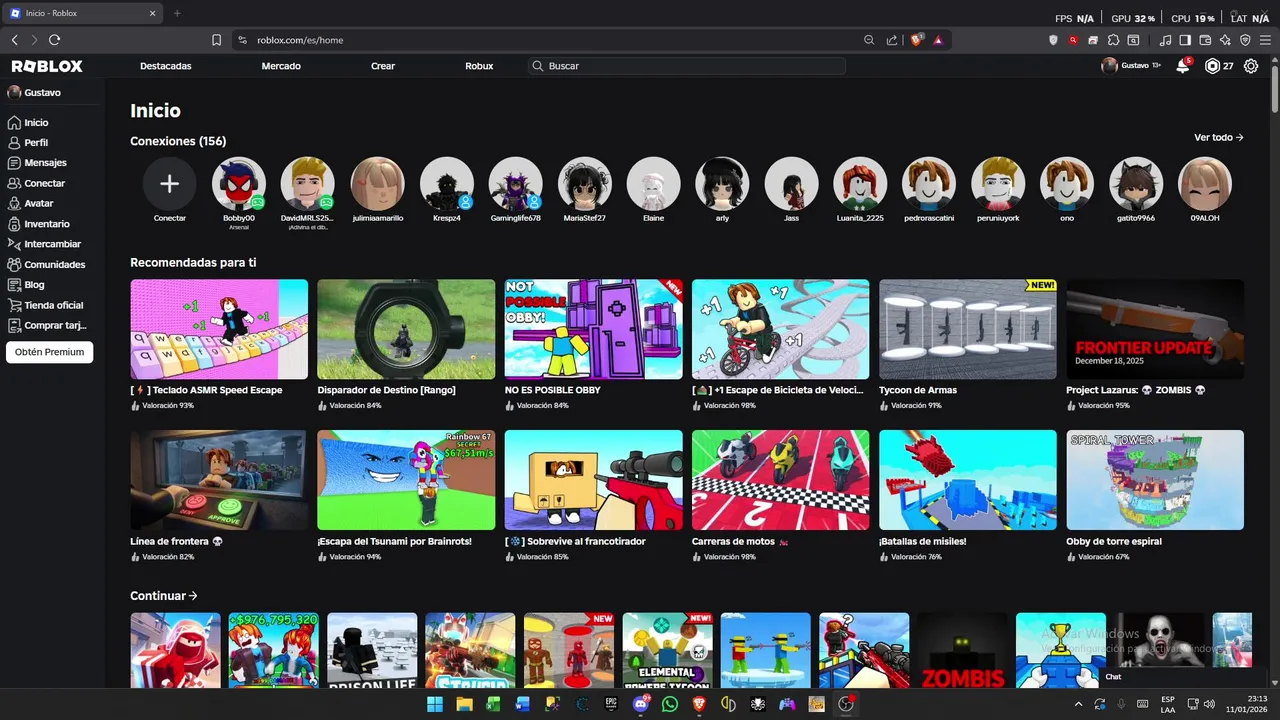
Task: Open Obby de torre espiral game
Action: [1155, 480]
